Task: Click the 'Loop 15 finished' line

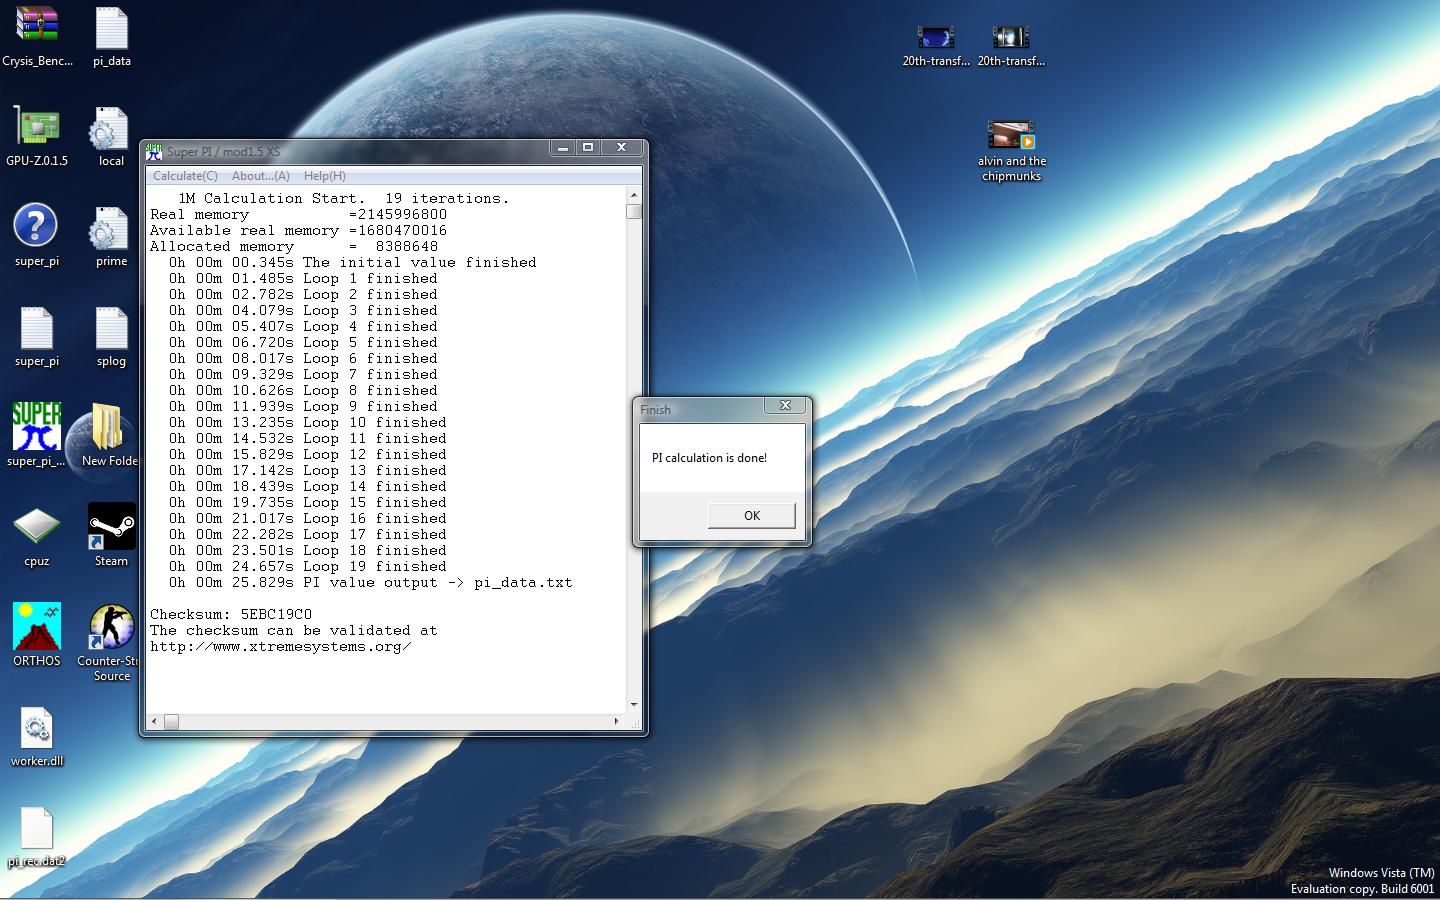Action: 308,503
